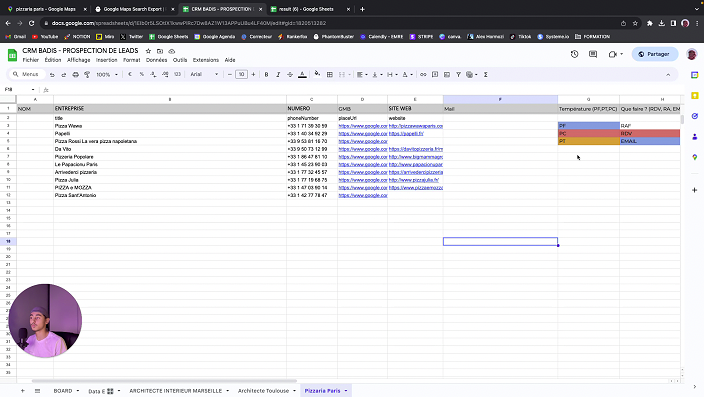Collapse the toolbar with the chevron

668,75
